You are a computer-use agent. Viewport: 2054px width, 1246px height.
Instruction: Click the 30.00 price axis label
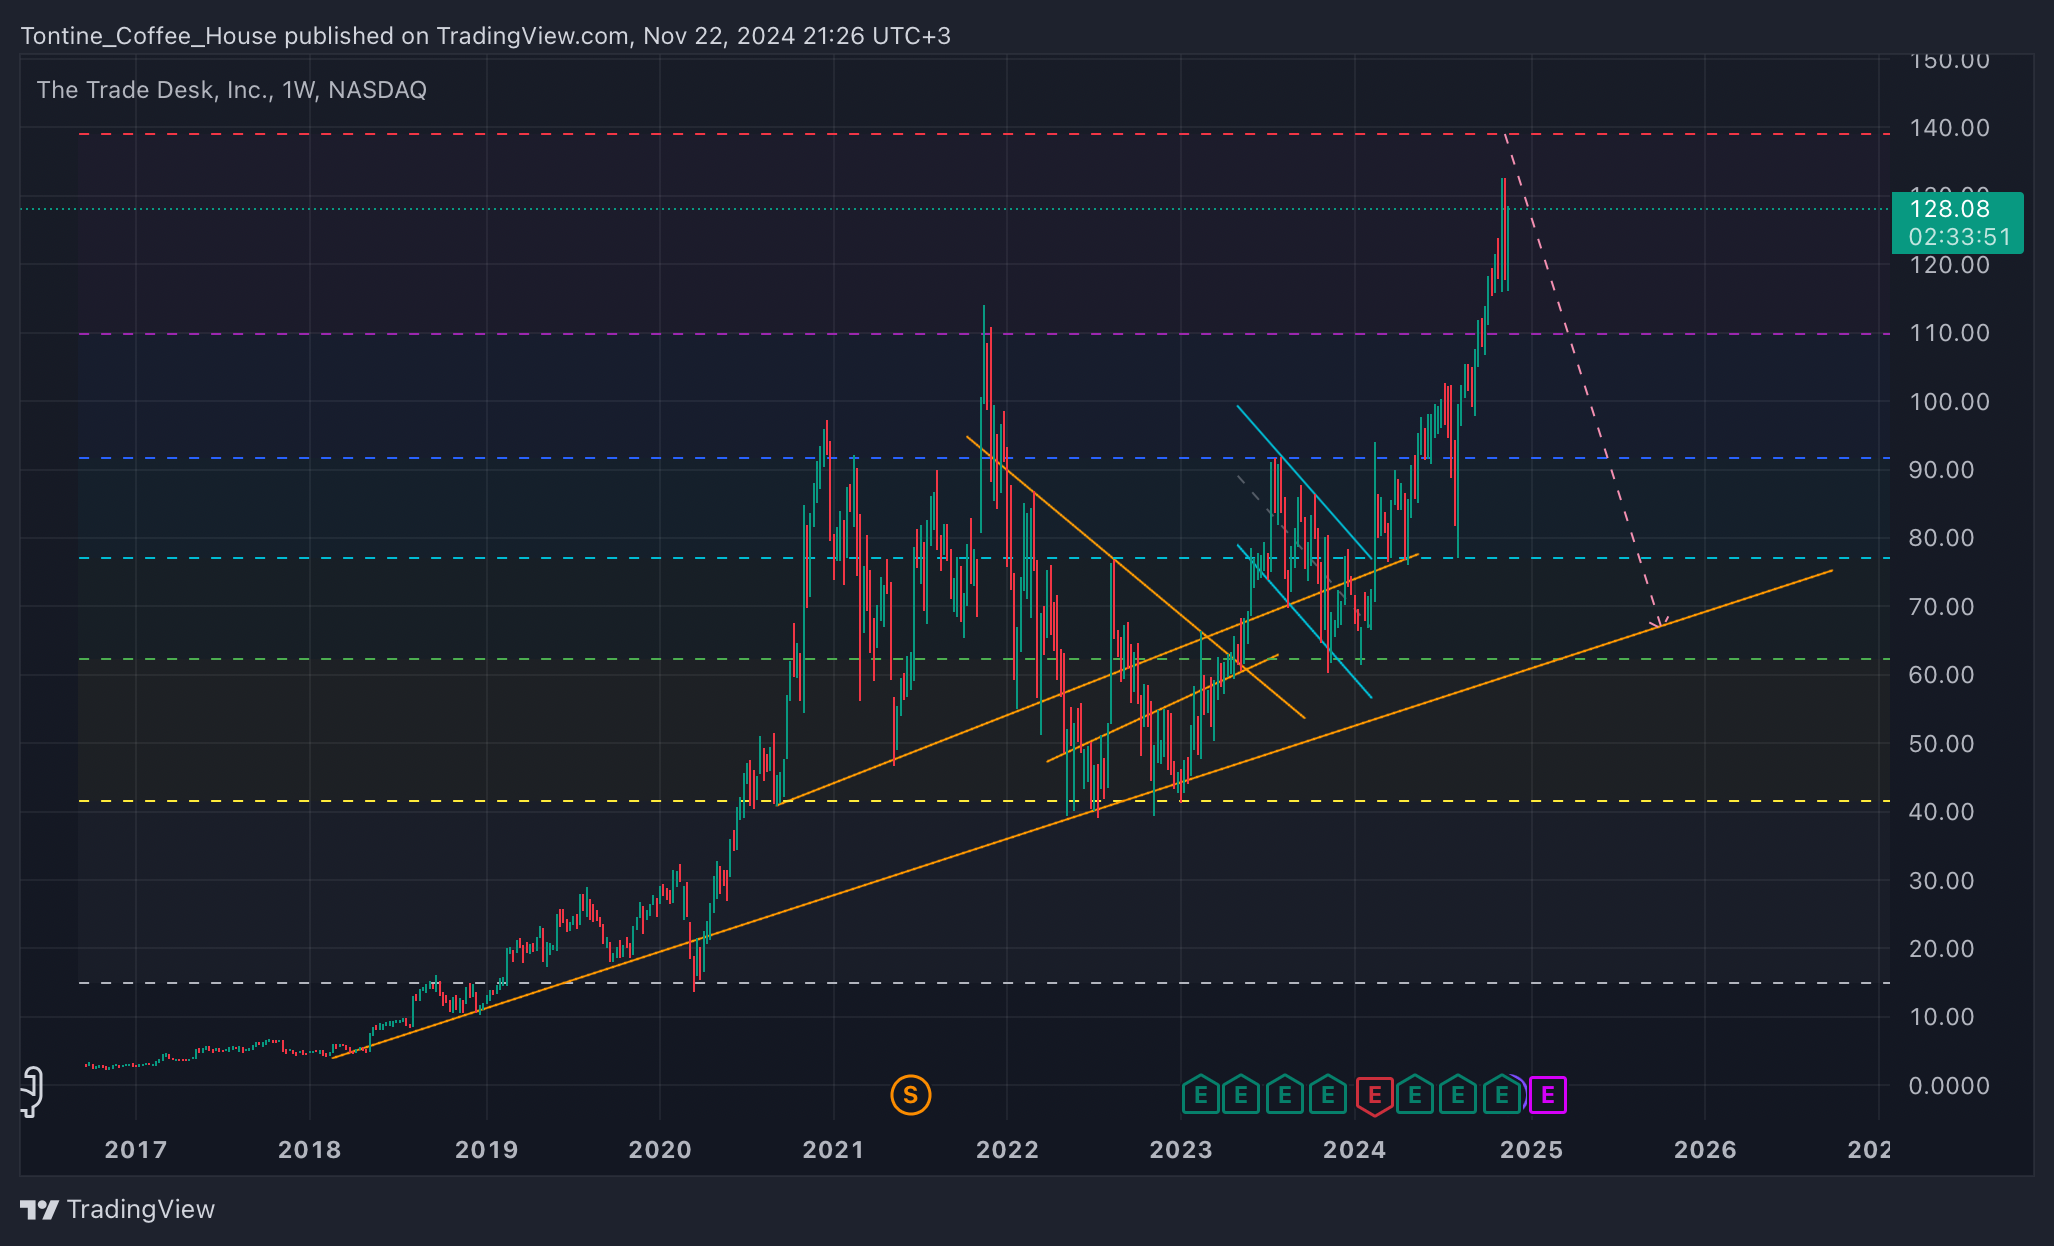point(1941,881)
